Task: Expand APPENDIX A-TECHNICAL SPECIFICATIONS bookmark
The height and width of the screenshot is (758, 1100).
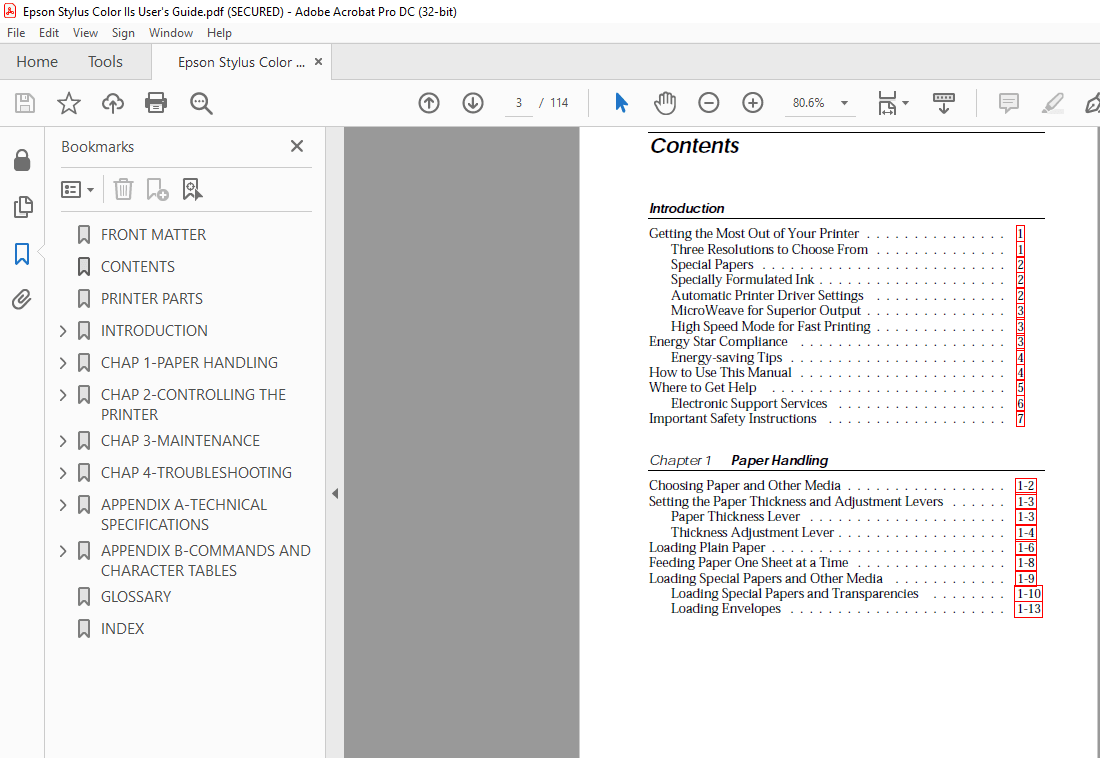Action: (x=63, y=505)
